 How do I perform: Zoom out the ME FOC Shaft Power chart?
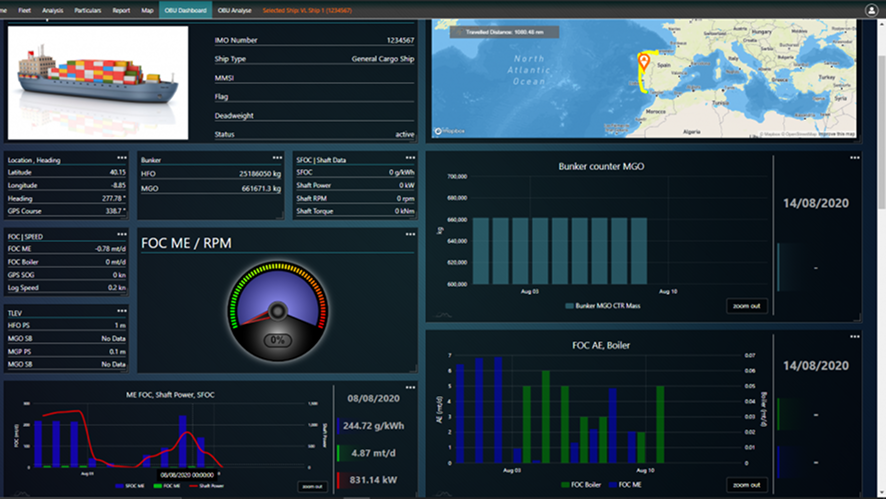(x=312, y=486)
